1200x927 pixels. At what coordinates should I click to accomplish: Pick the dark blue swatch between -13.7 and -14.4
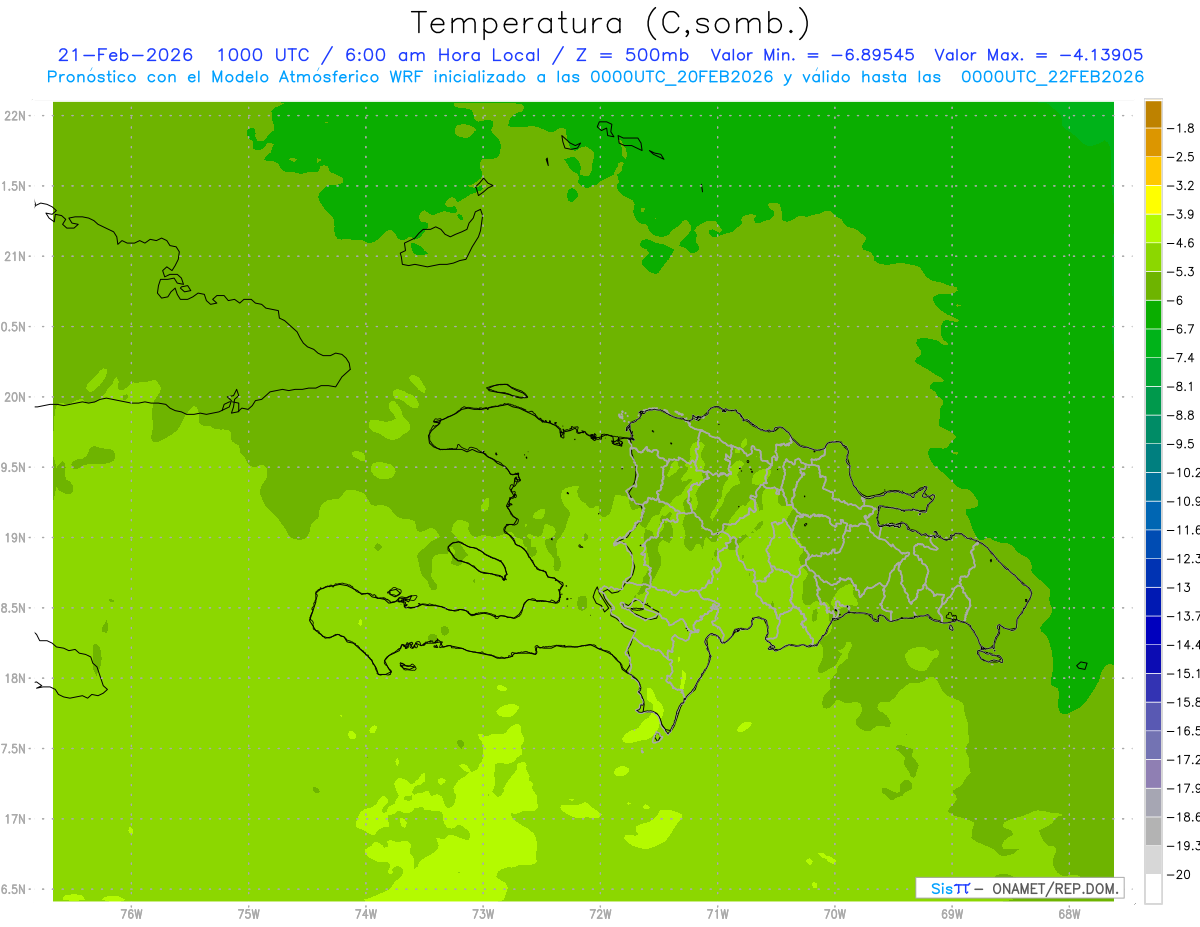pyautogui.click(x=1153, y=630)
